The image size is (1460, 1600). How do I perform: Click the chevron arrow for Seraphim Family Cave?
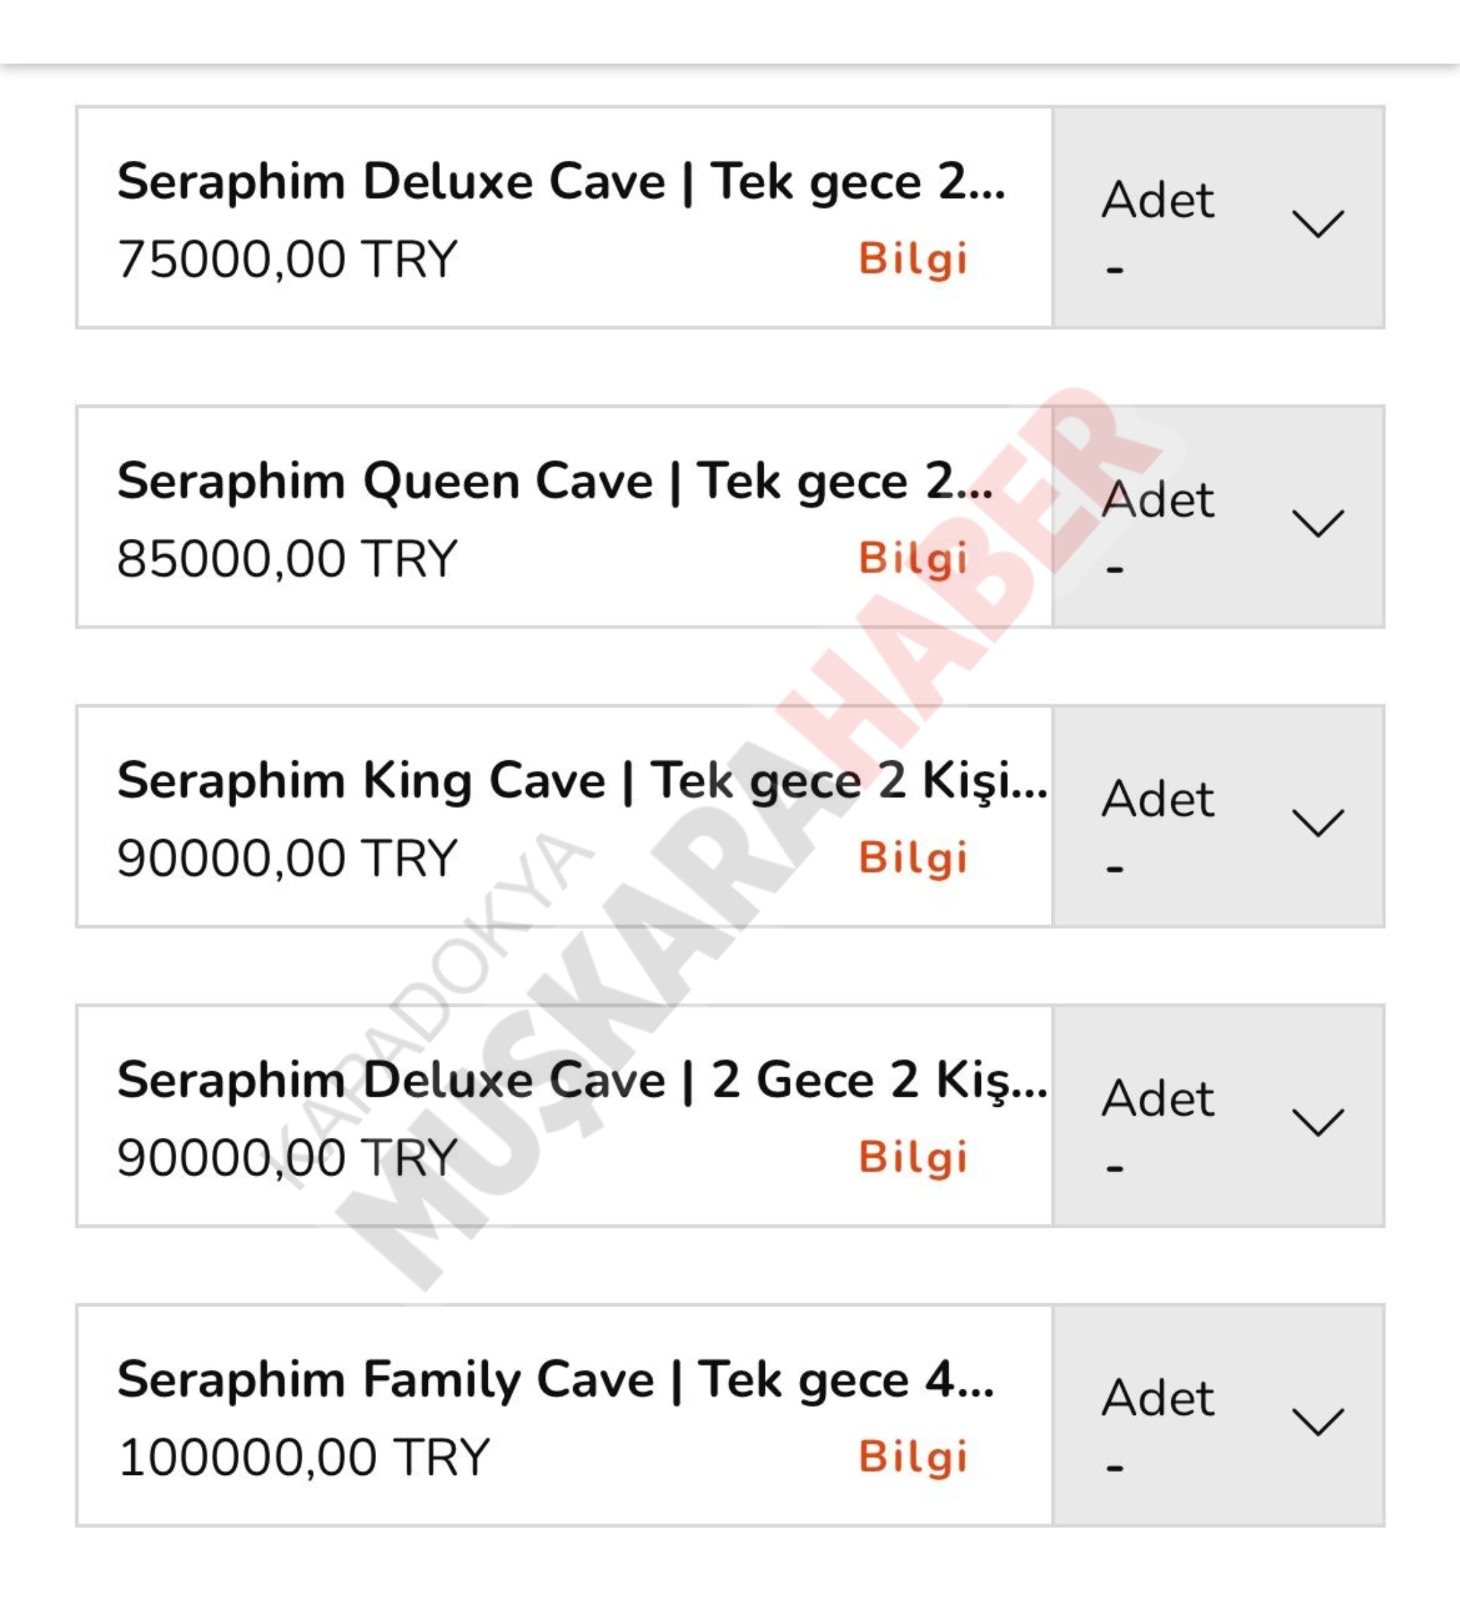1317,1421
